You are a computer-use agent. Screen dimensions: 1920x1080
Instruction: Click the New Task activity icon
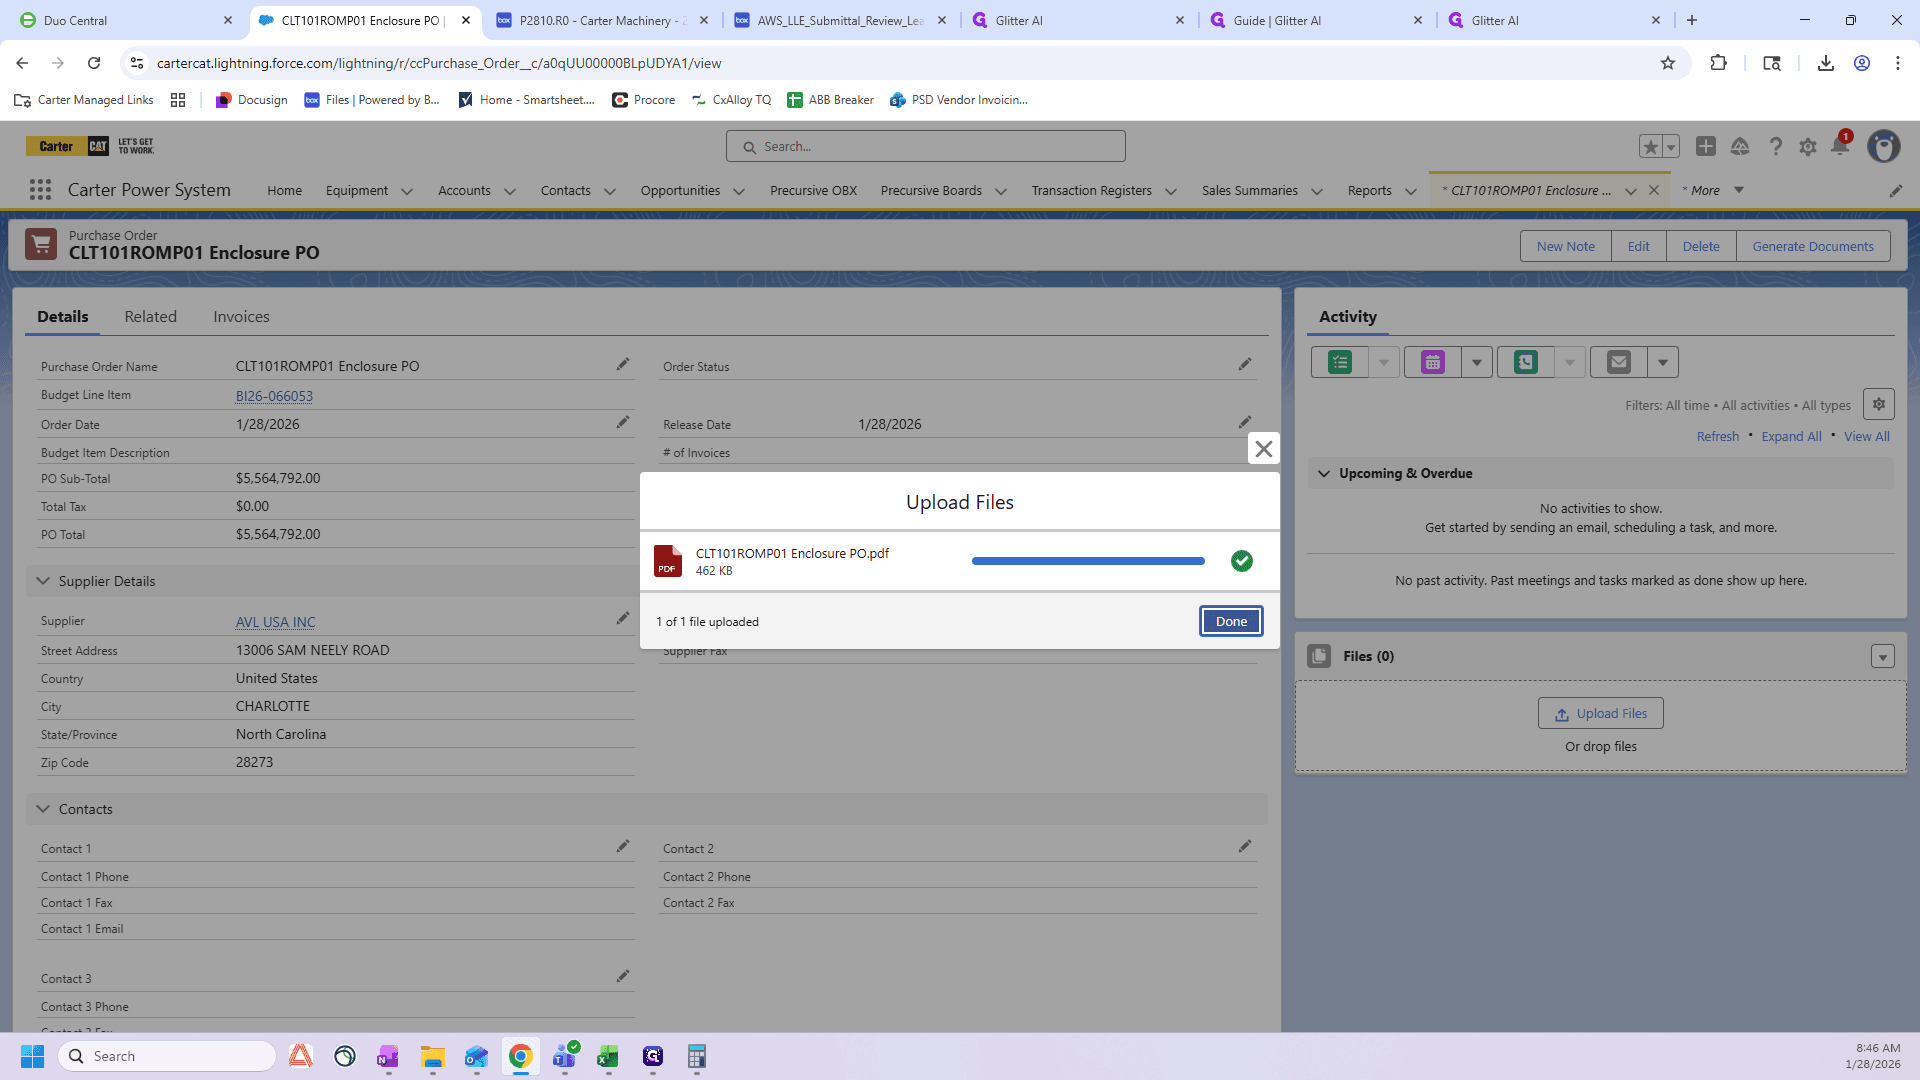[x=1340, y=362]
